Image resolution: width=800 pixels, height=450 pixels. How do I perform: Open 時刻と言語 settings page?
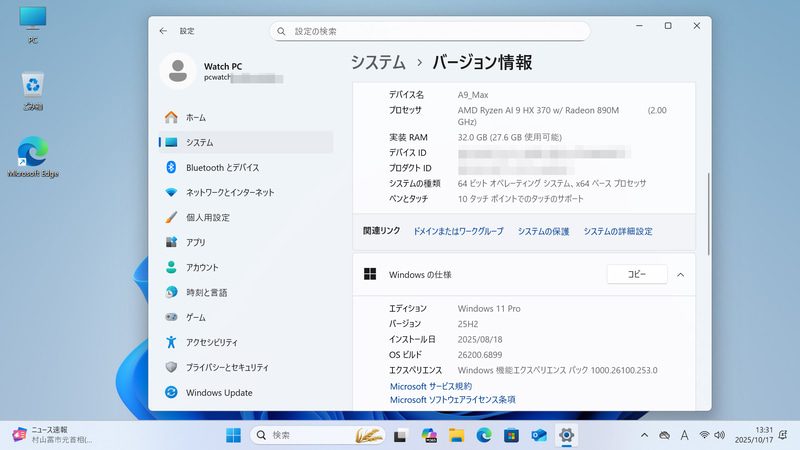coord(246,292)
